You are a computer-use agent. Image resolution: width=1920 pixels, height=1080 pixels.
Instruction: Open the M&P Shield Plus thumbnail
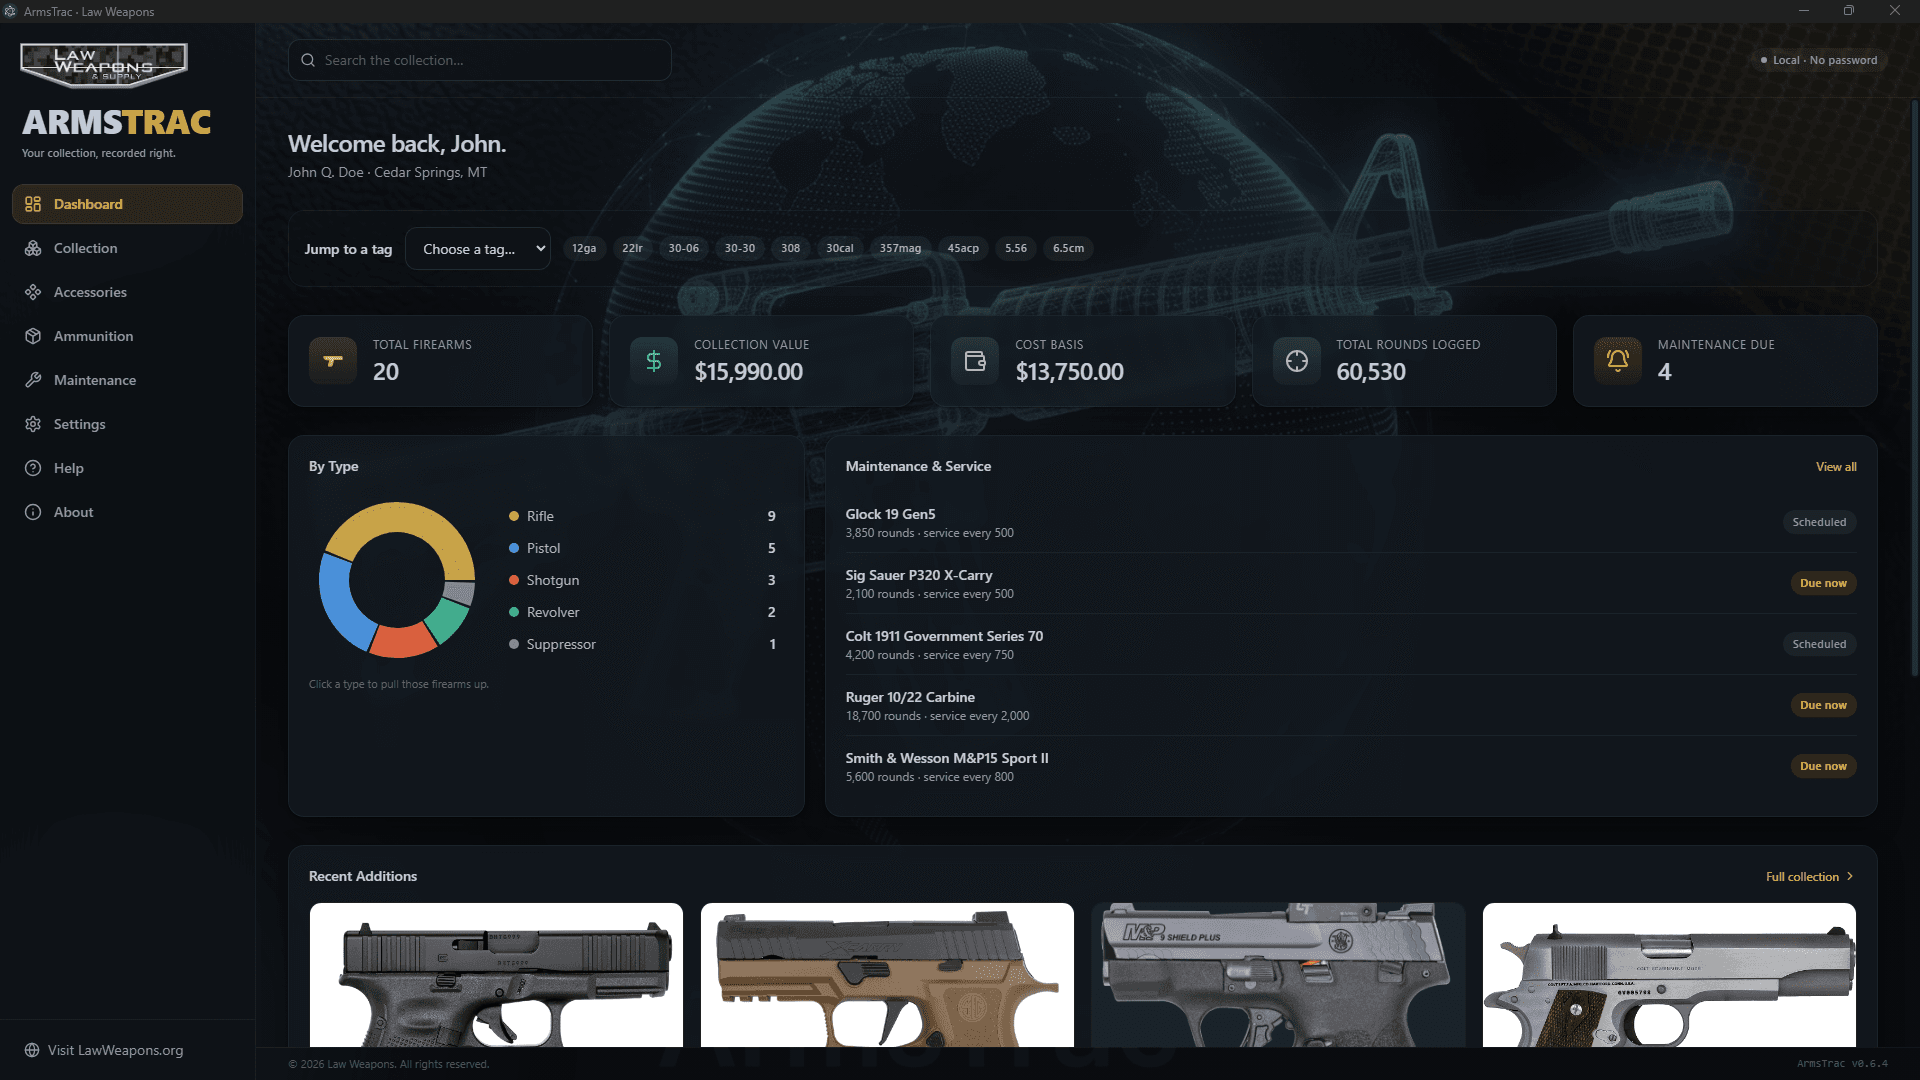point(1278,975)
